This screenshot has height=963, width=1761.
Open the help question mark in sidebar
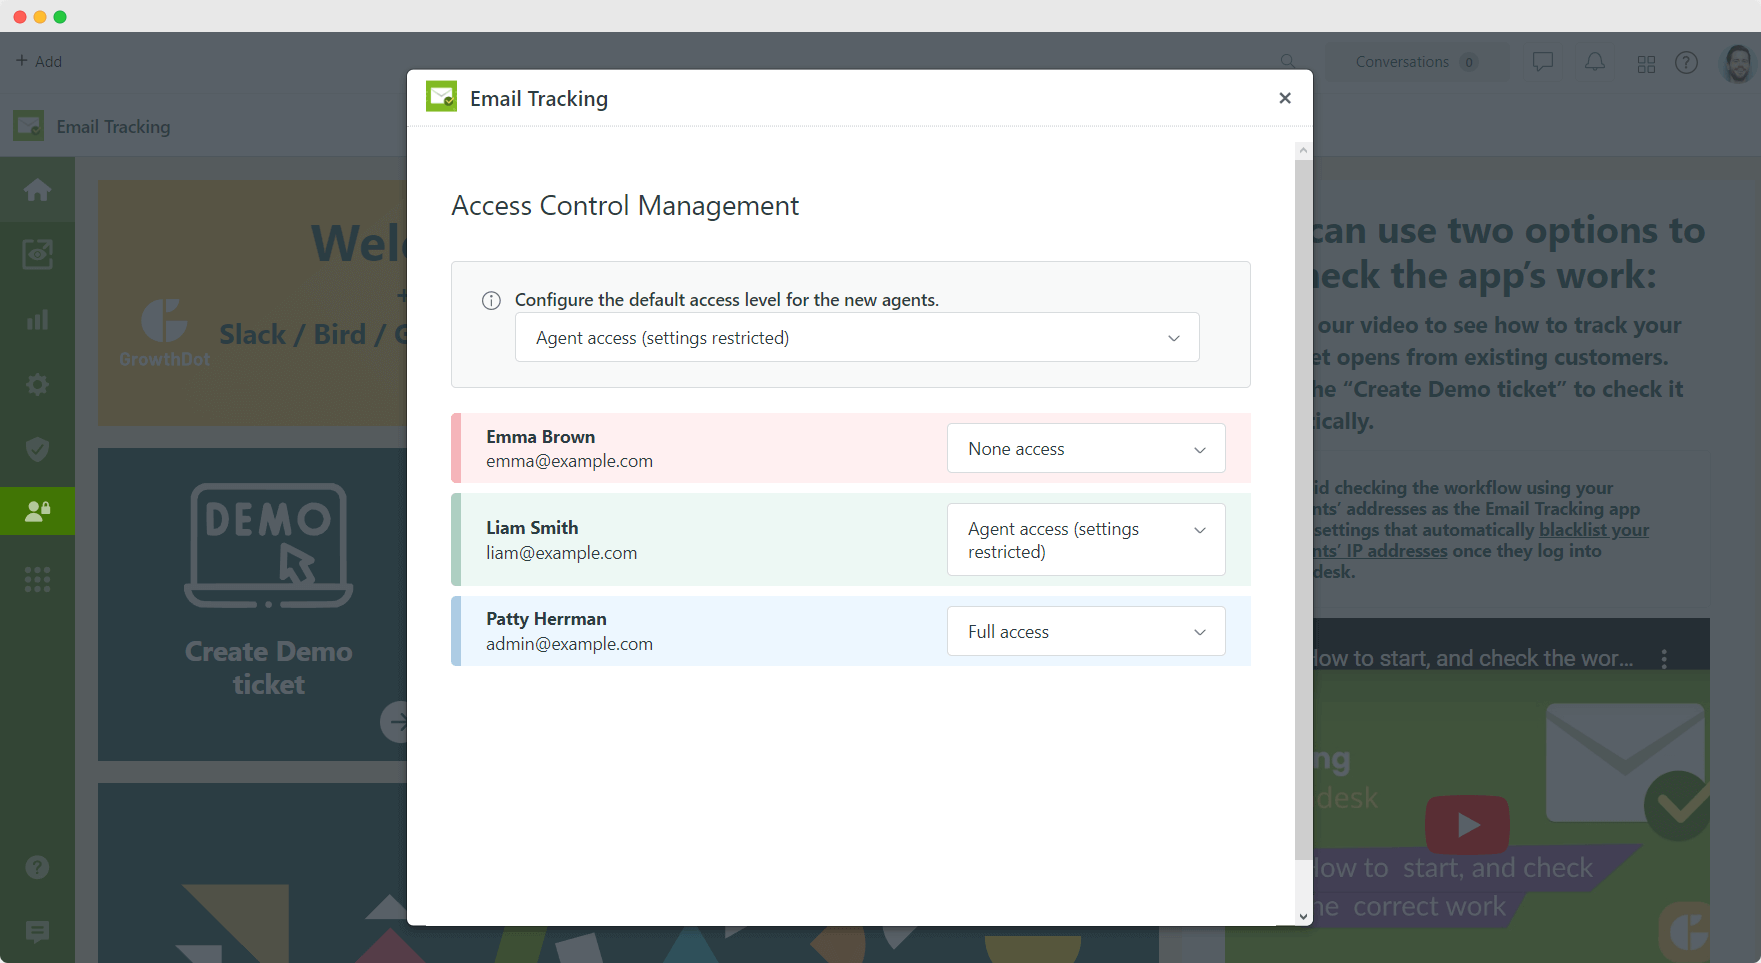coord(37,867)
